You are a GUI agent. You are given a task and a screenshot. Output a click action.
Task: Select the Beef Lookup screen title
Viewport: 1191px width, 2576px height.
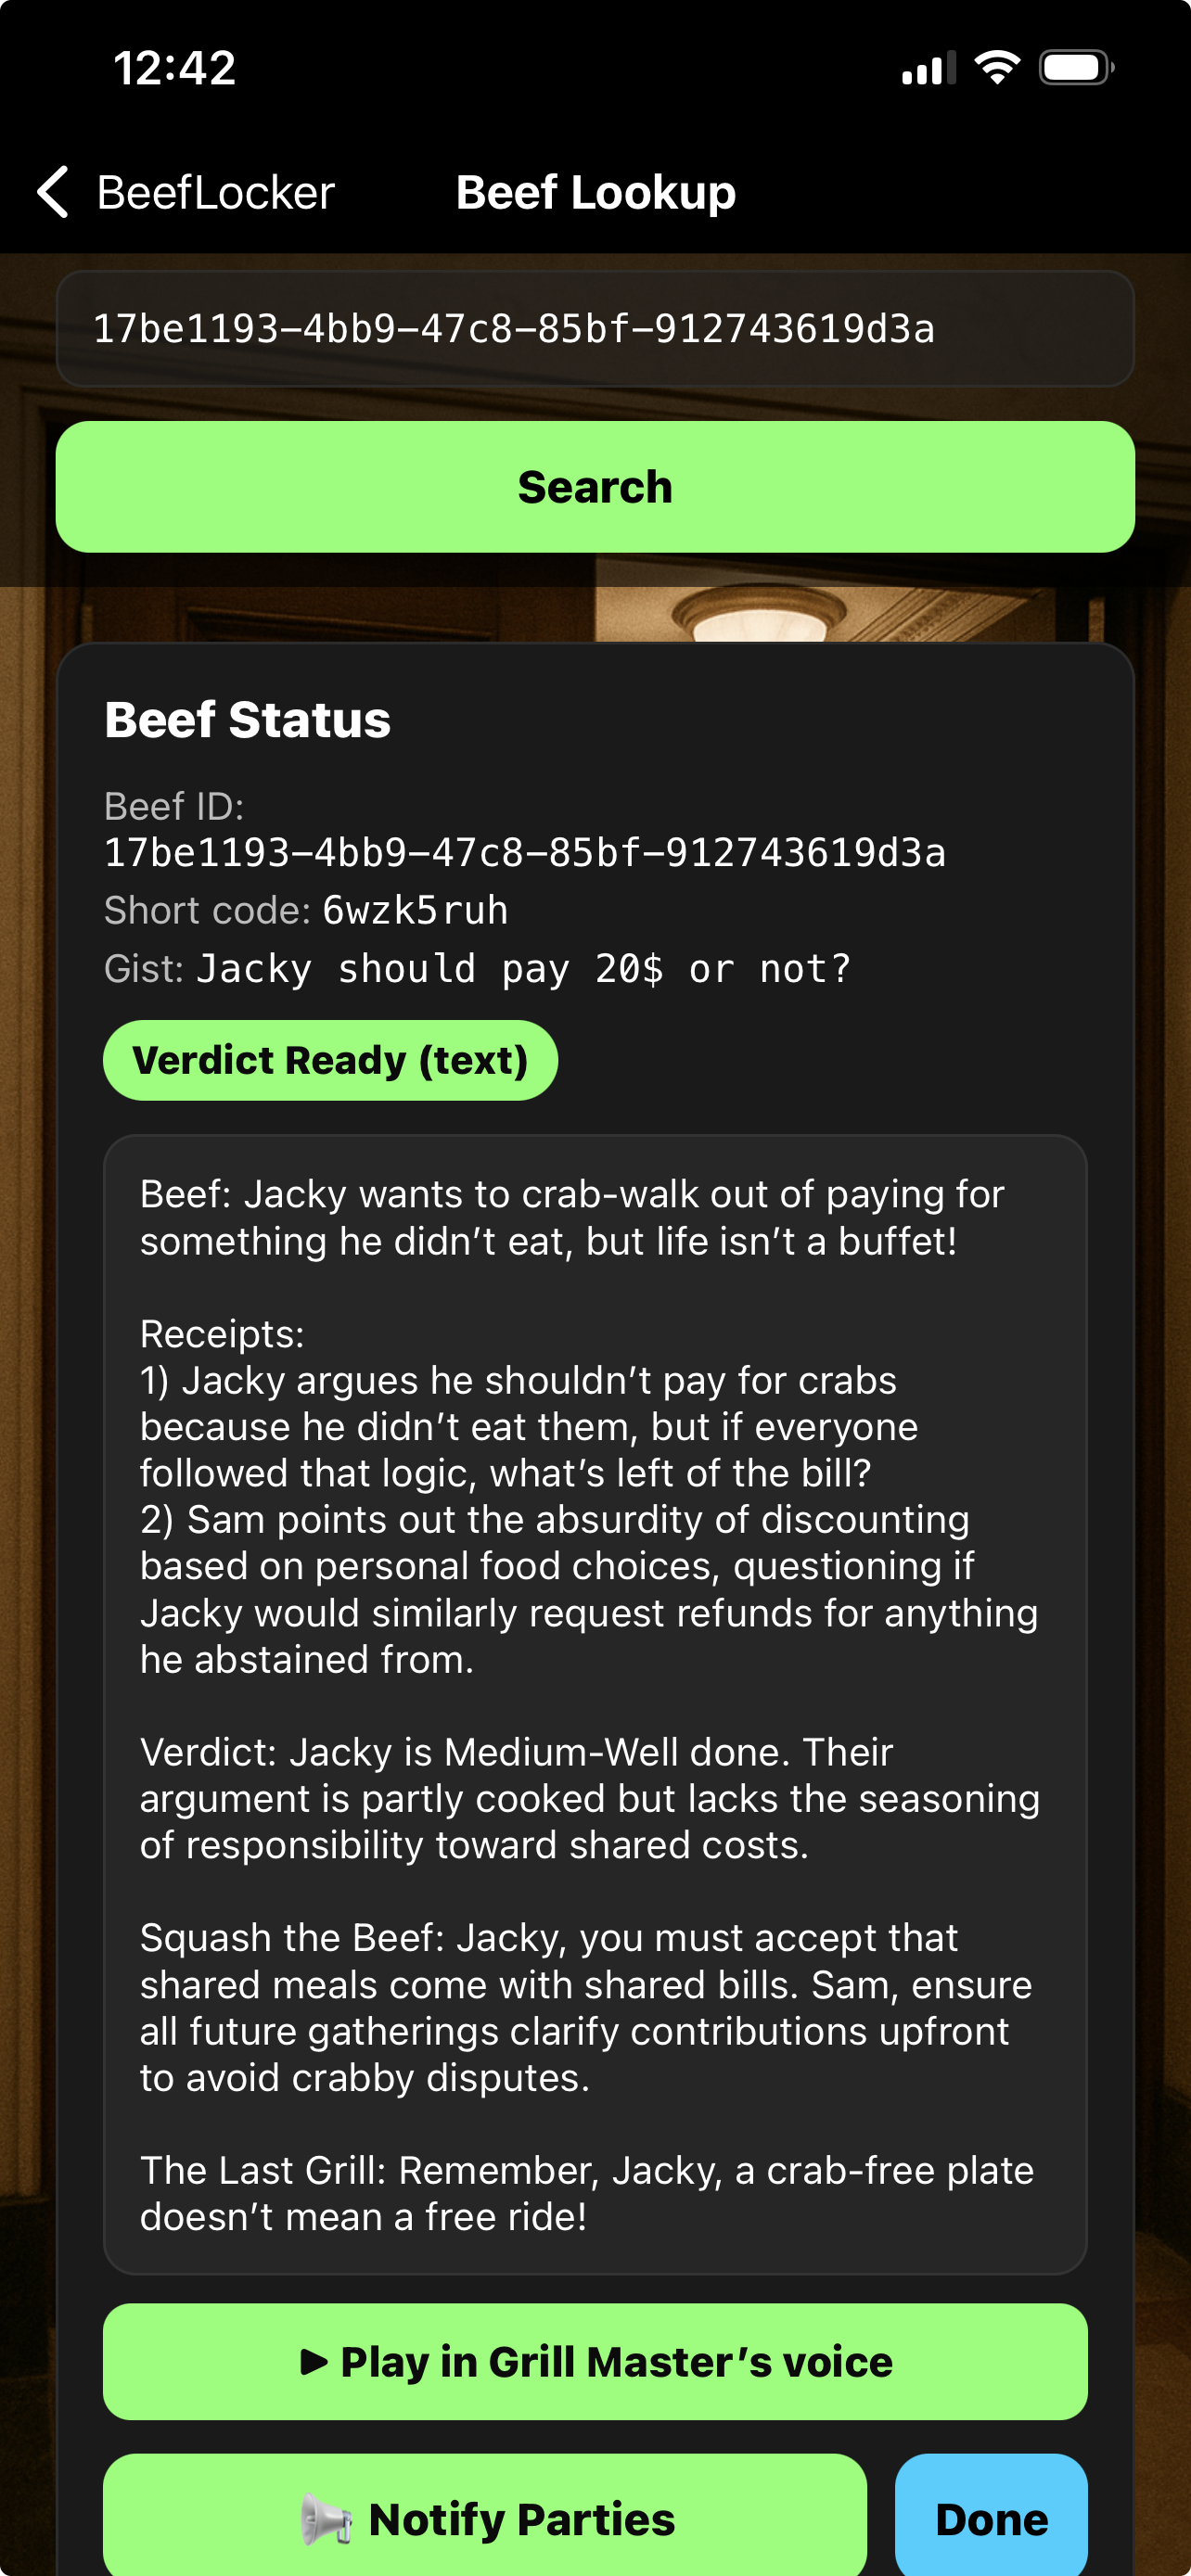coord(595,192)
